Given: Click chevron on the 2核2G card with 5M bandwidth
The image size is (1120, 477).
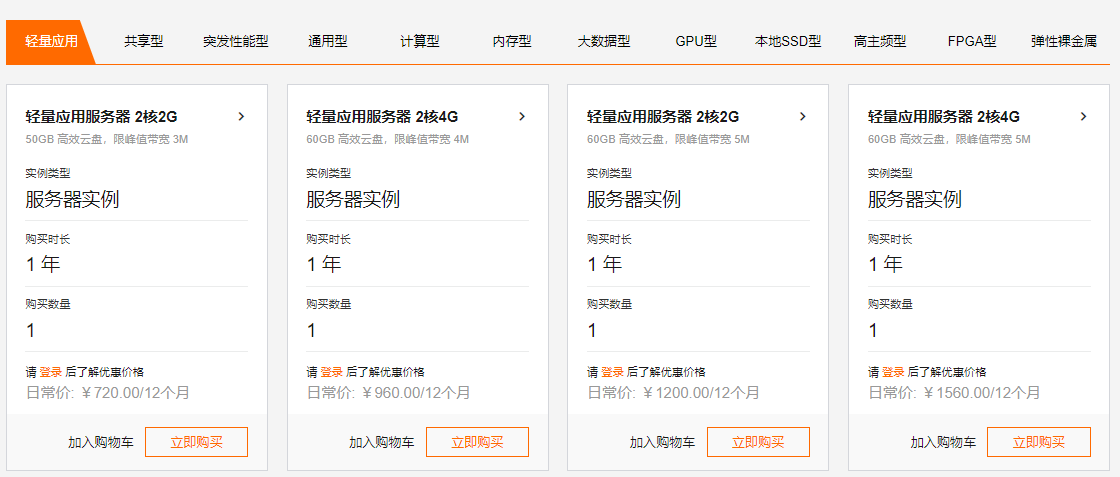Looking at the screenshot, I should coord(803,116).
